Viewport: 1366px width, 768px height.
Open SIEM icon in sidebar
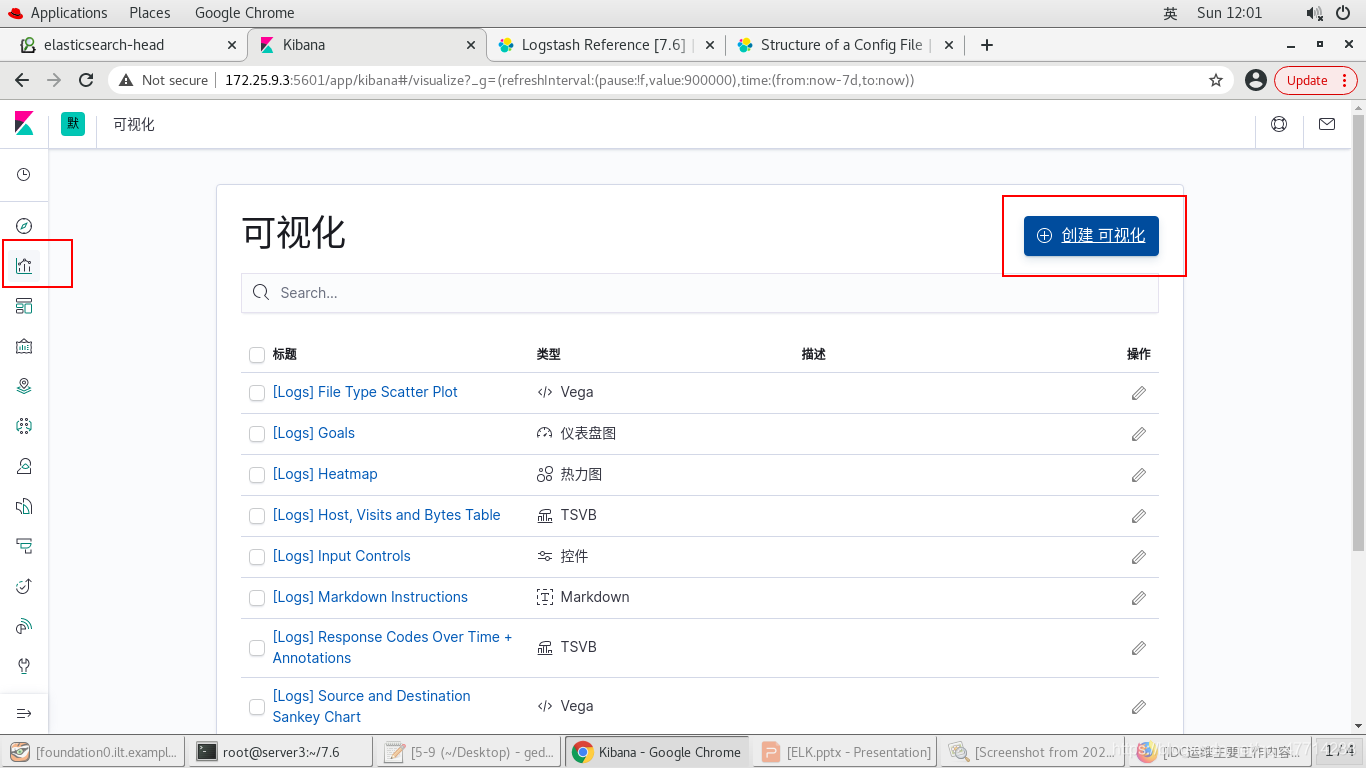click(24, 626)
